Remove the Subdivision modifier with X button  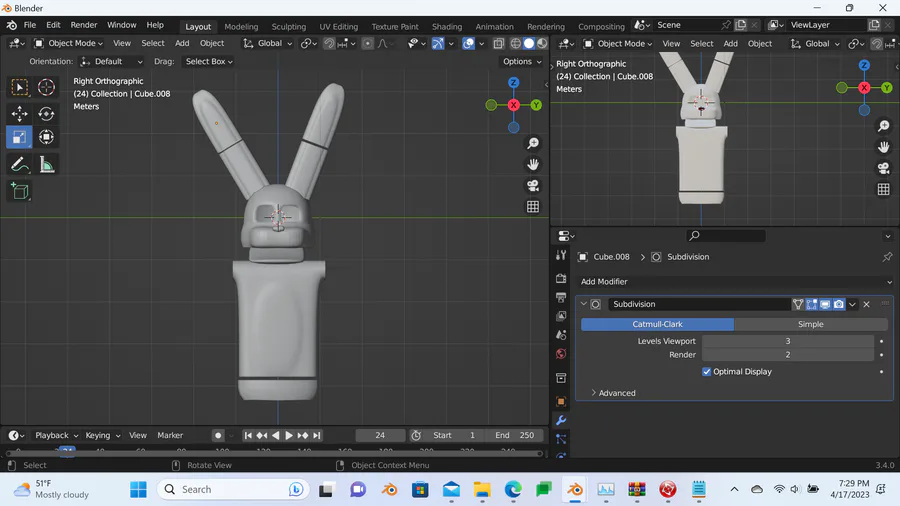[x=867, y=304]
